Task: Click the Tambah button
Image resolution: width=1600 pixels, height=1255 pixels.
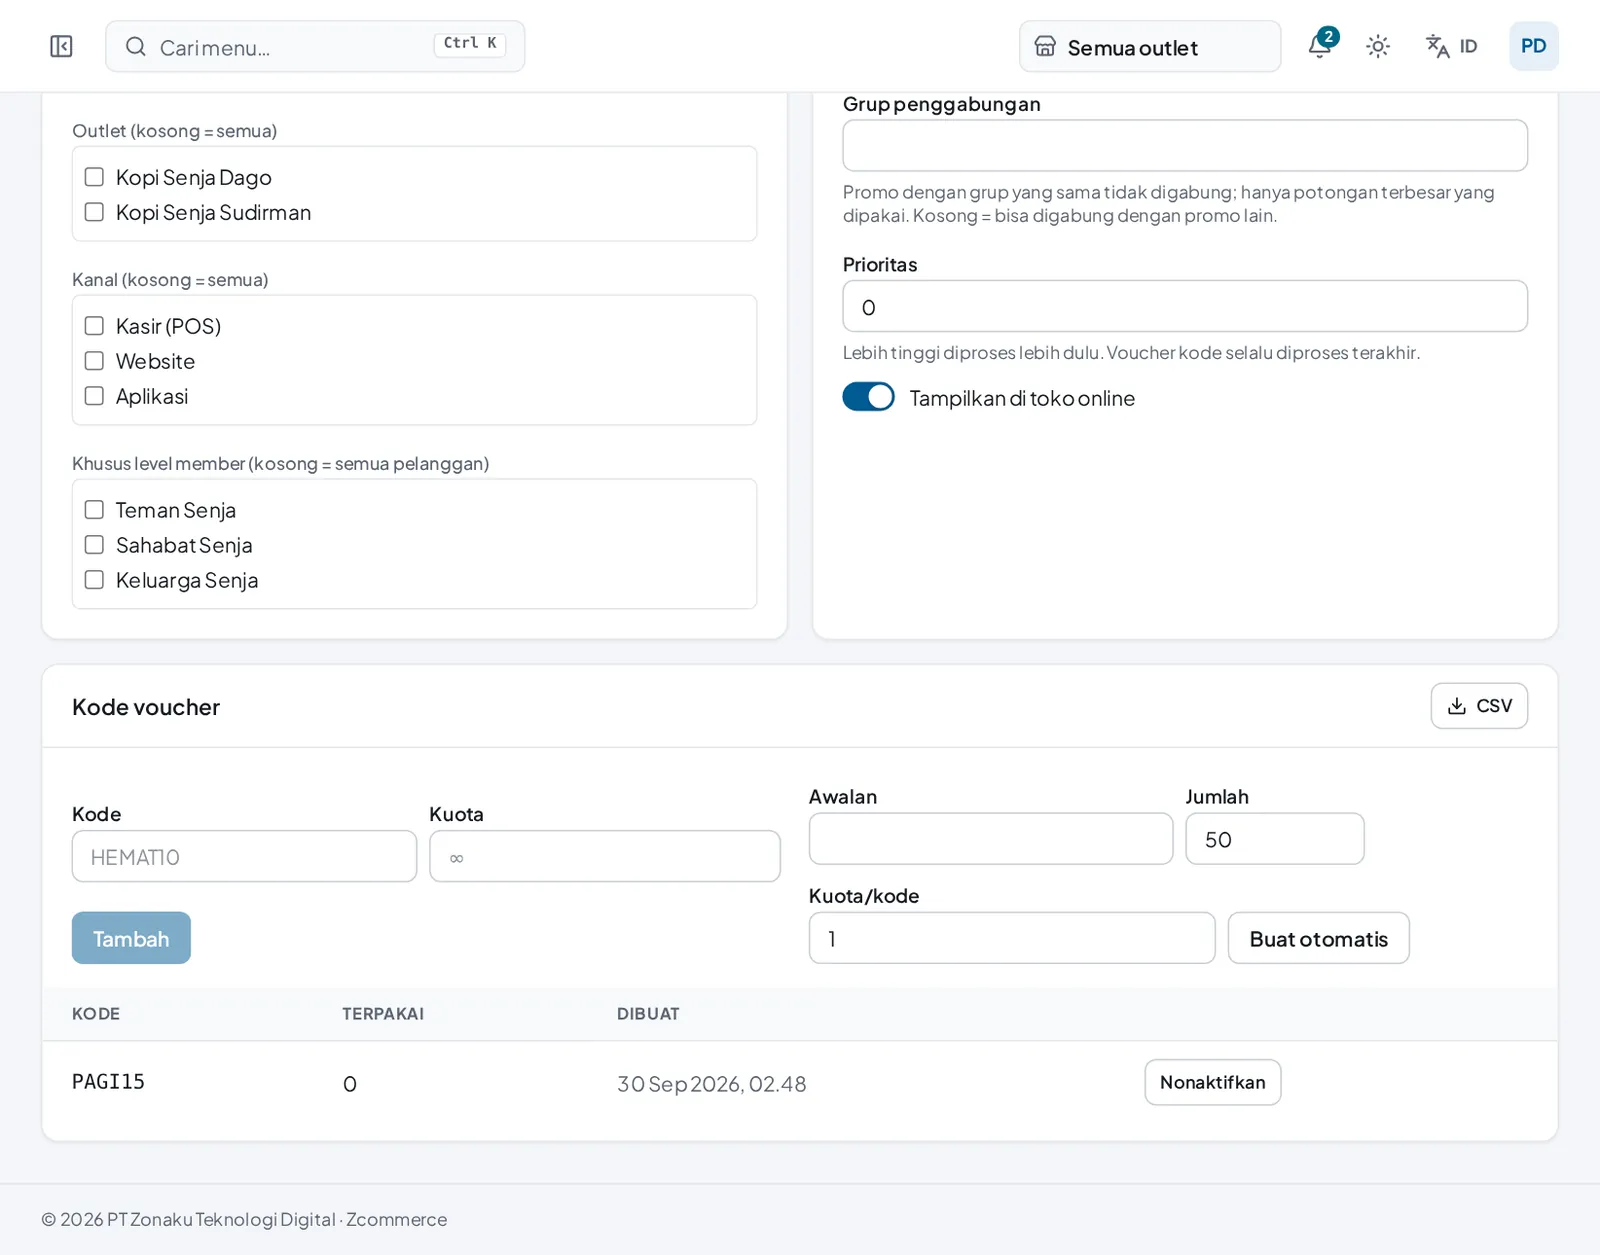Action: tap(131, 938)
